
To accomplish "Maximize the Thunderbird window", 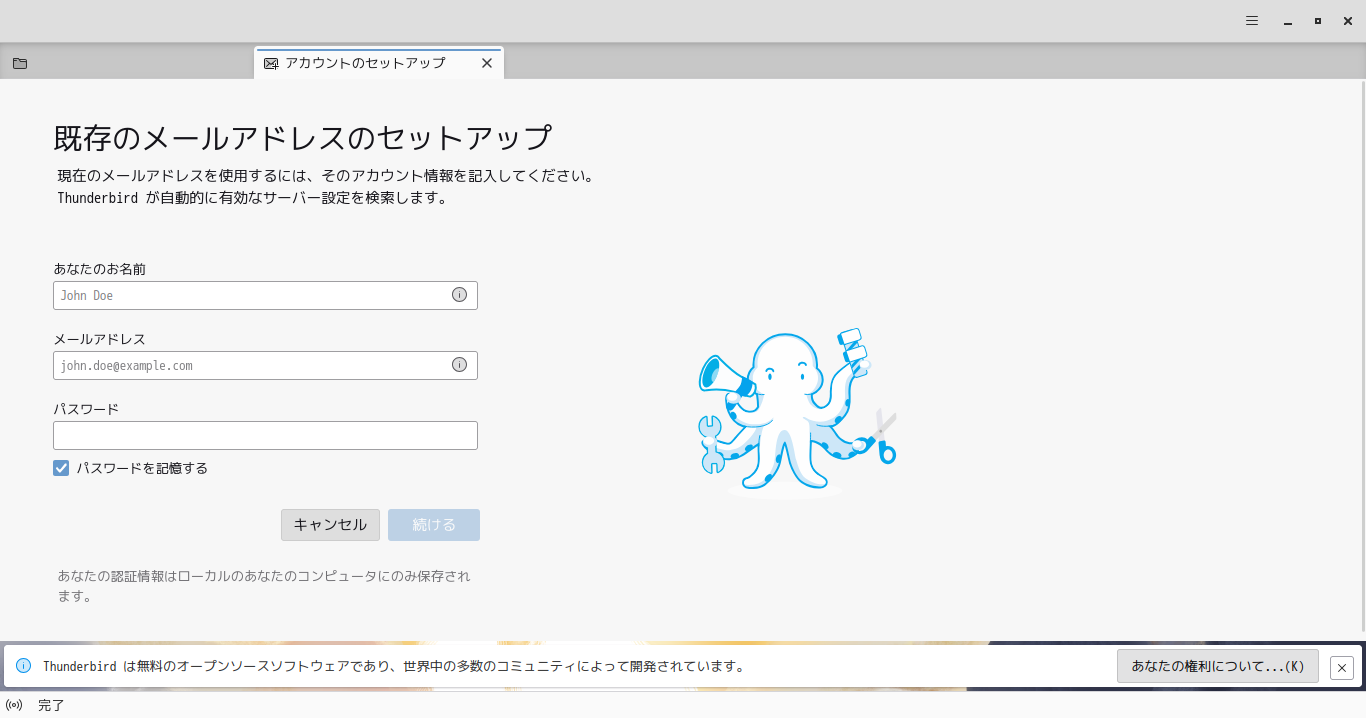I will (1318, 21).
